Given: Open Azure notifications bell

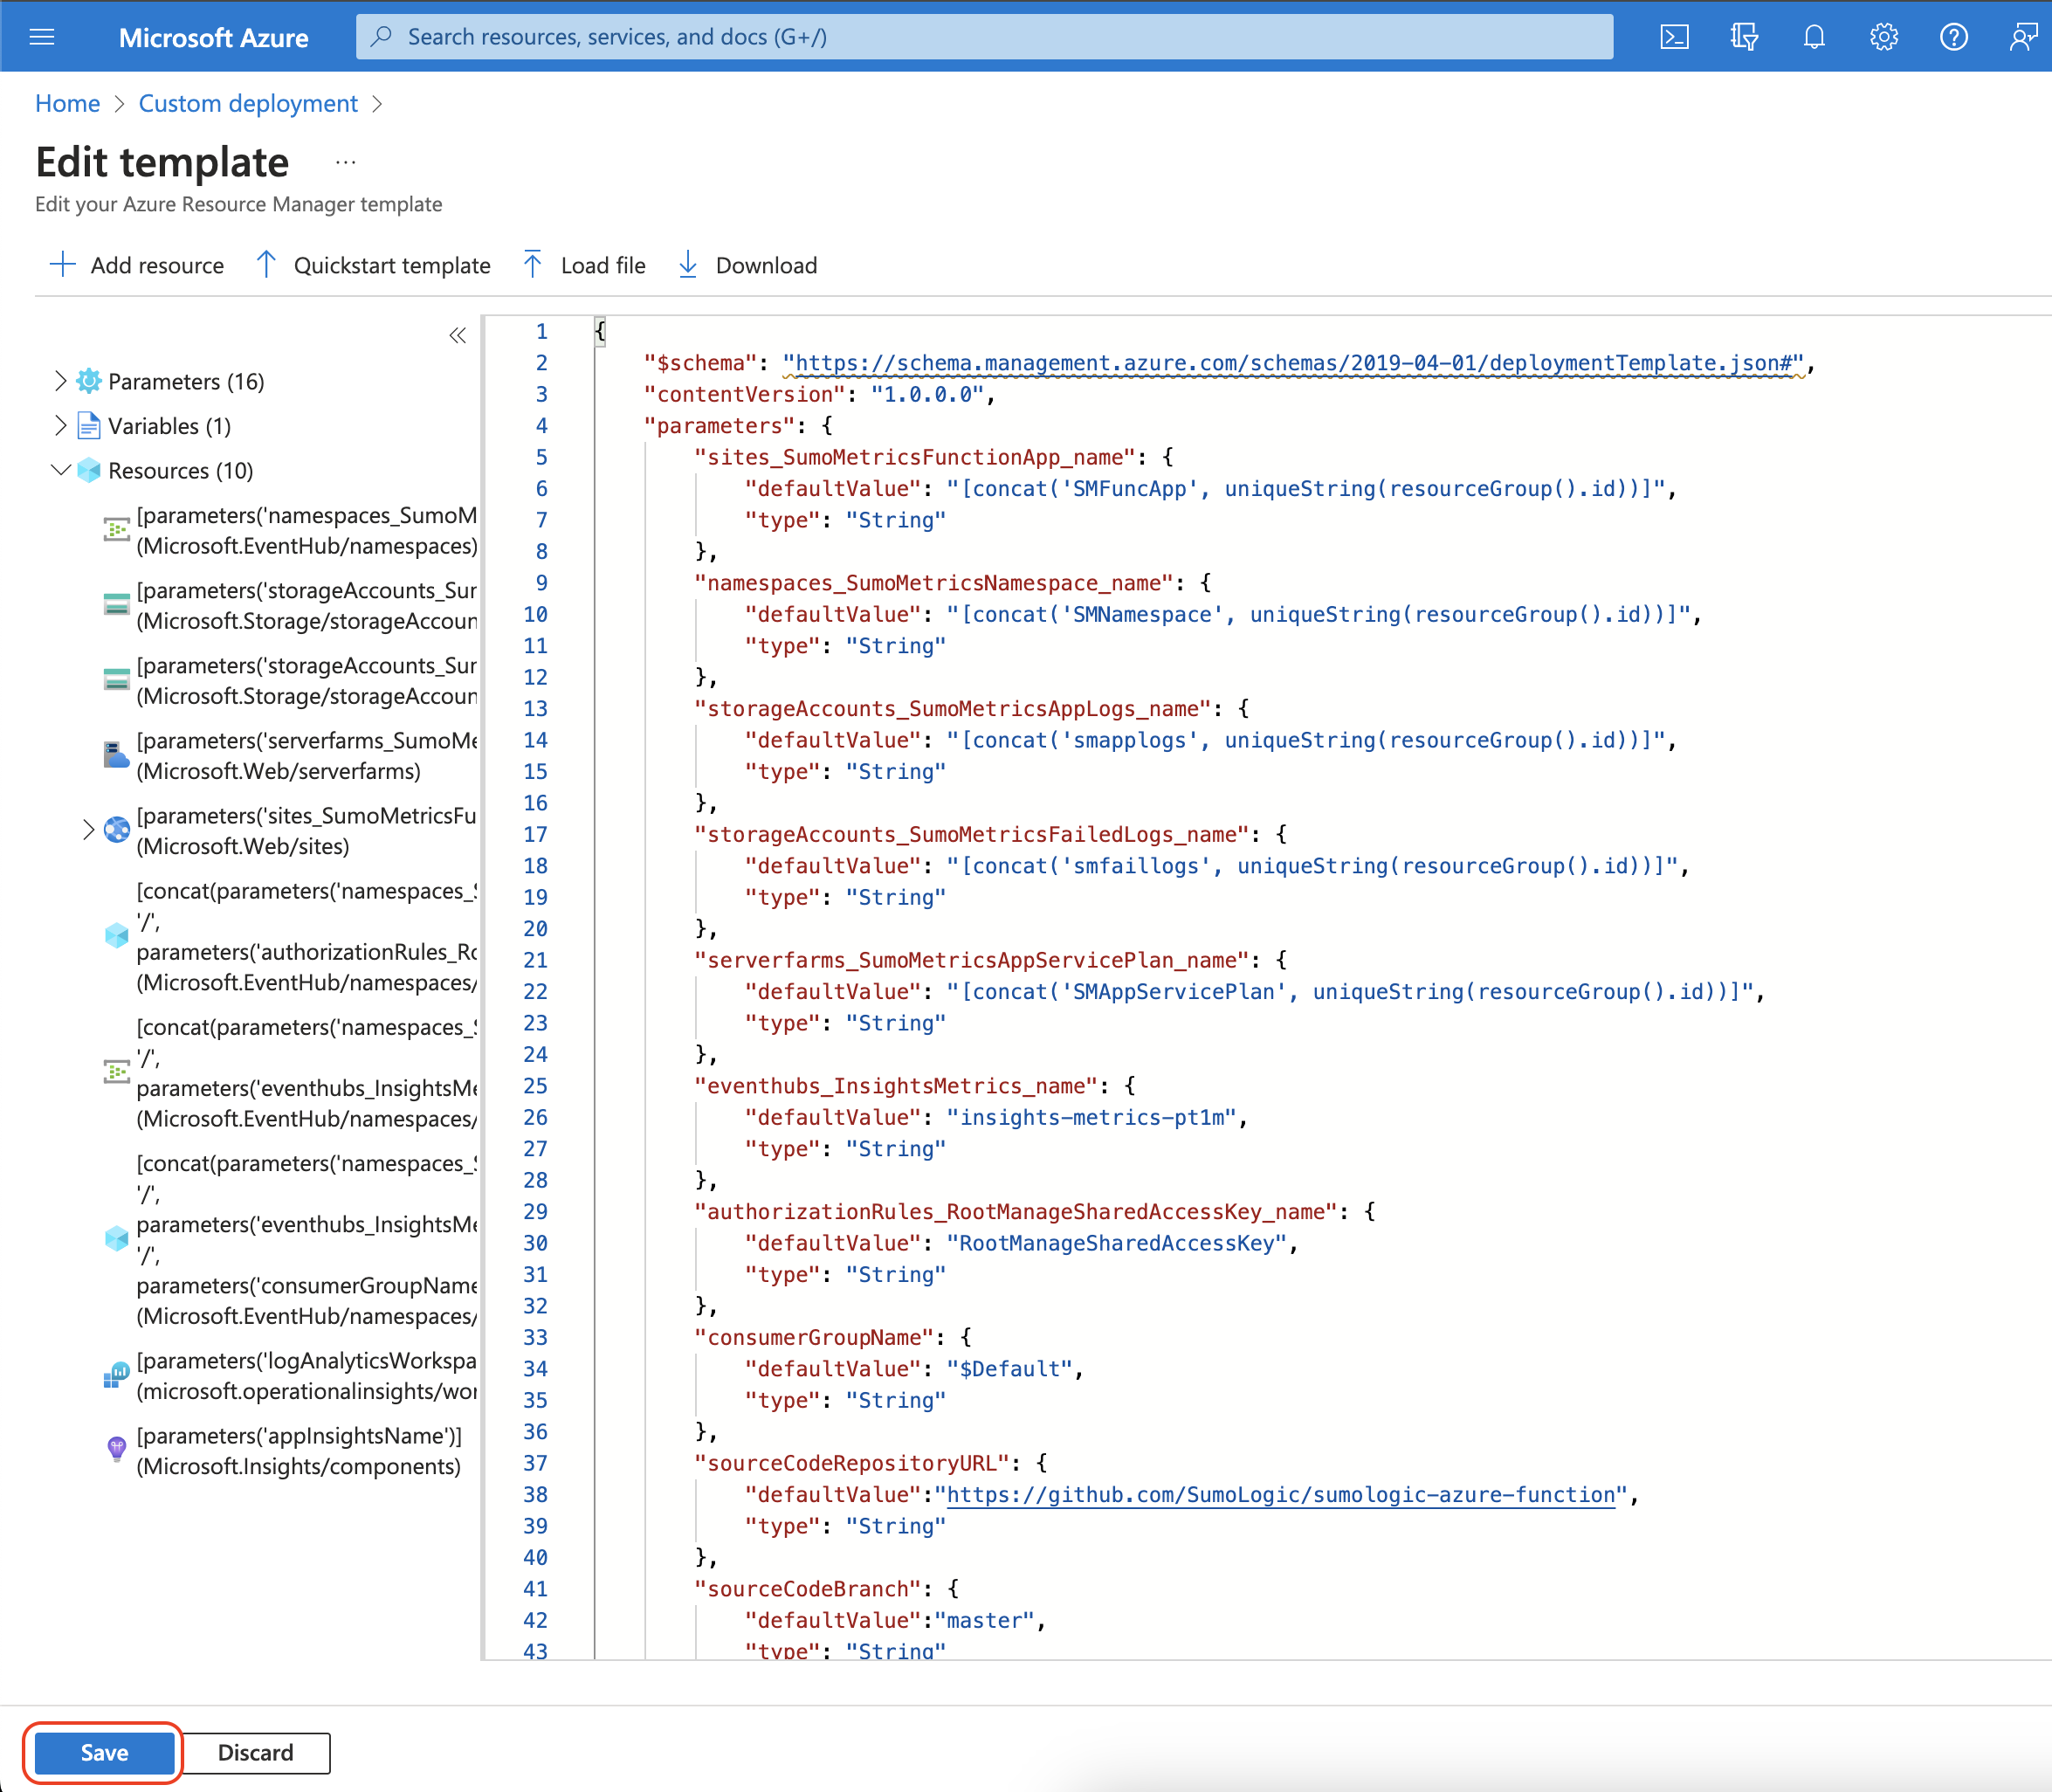Looking at the screenshot, I should click(x=1814, y=36).
